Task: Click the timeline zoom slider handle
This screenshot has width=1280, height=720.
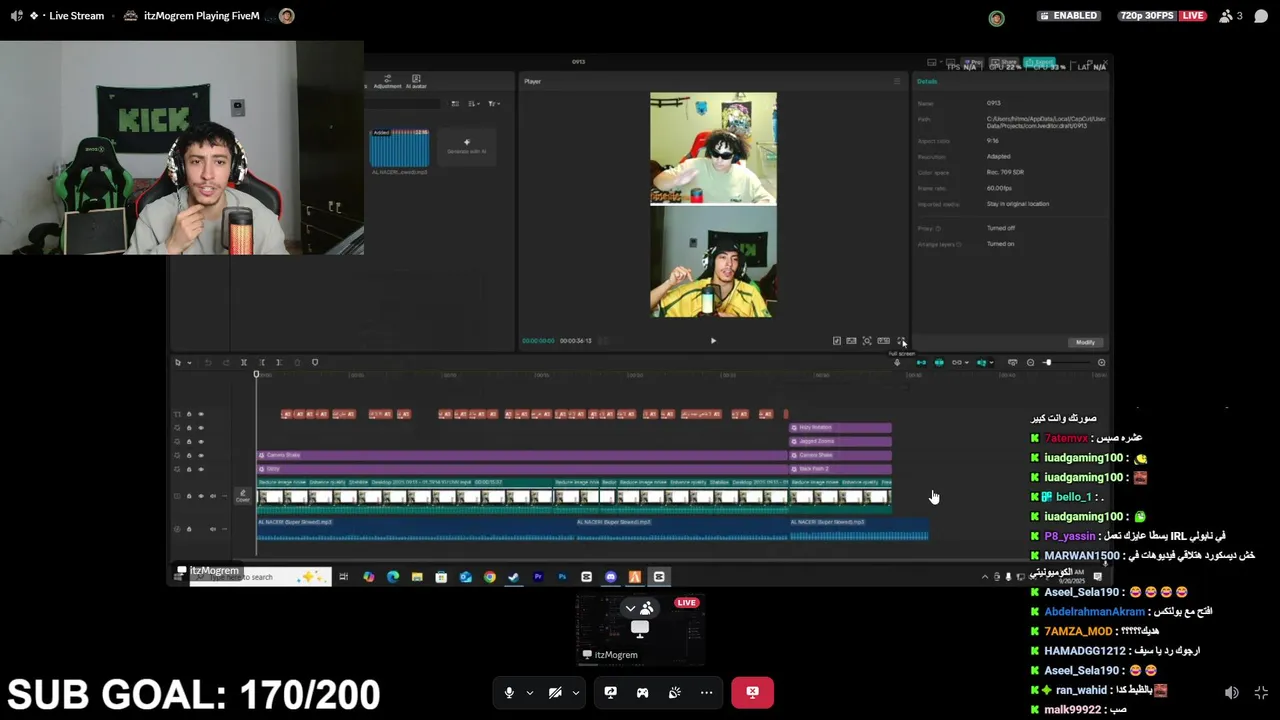Action: pyautogui.click(x=1047, y=363)
